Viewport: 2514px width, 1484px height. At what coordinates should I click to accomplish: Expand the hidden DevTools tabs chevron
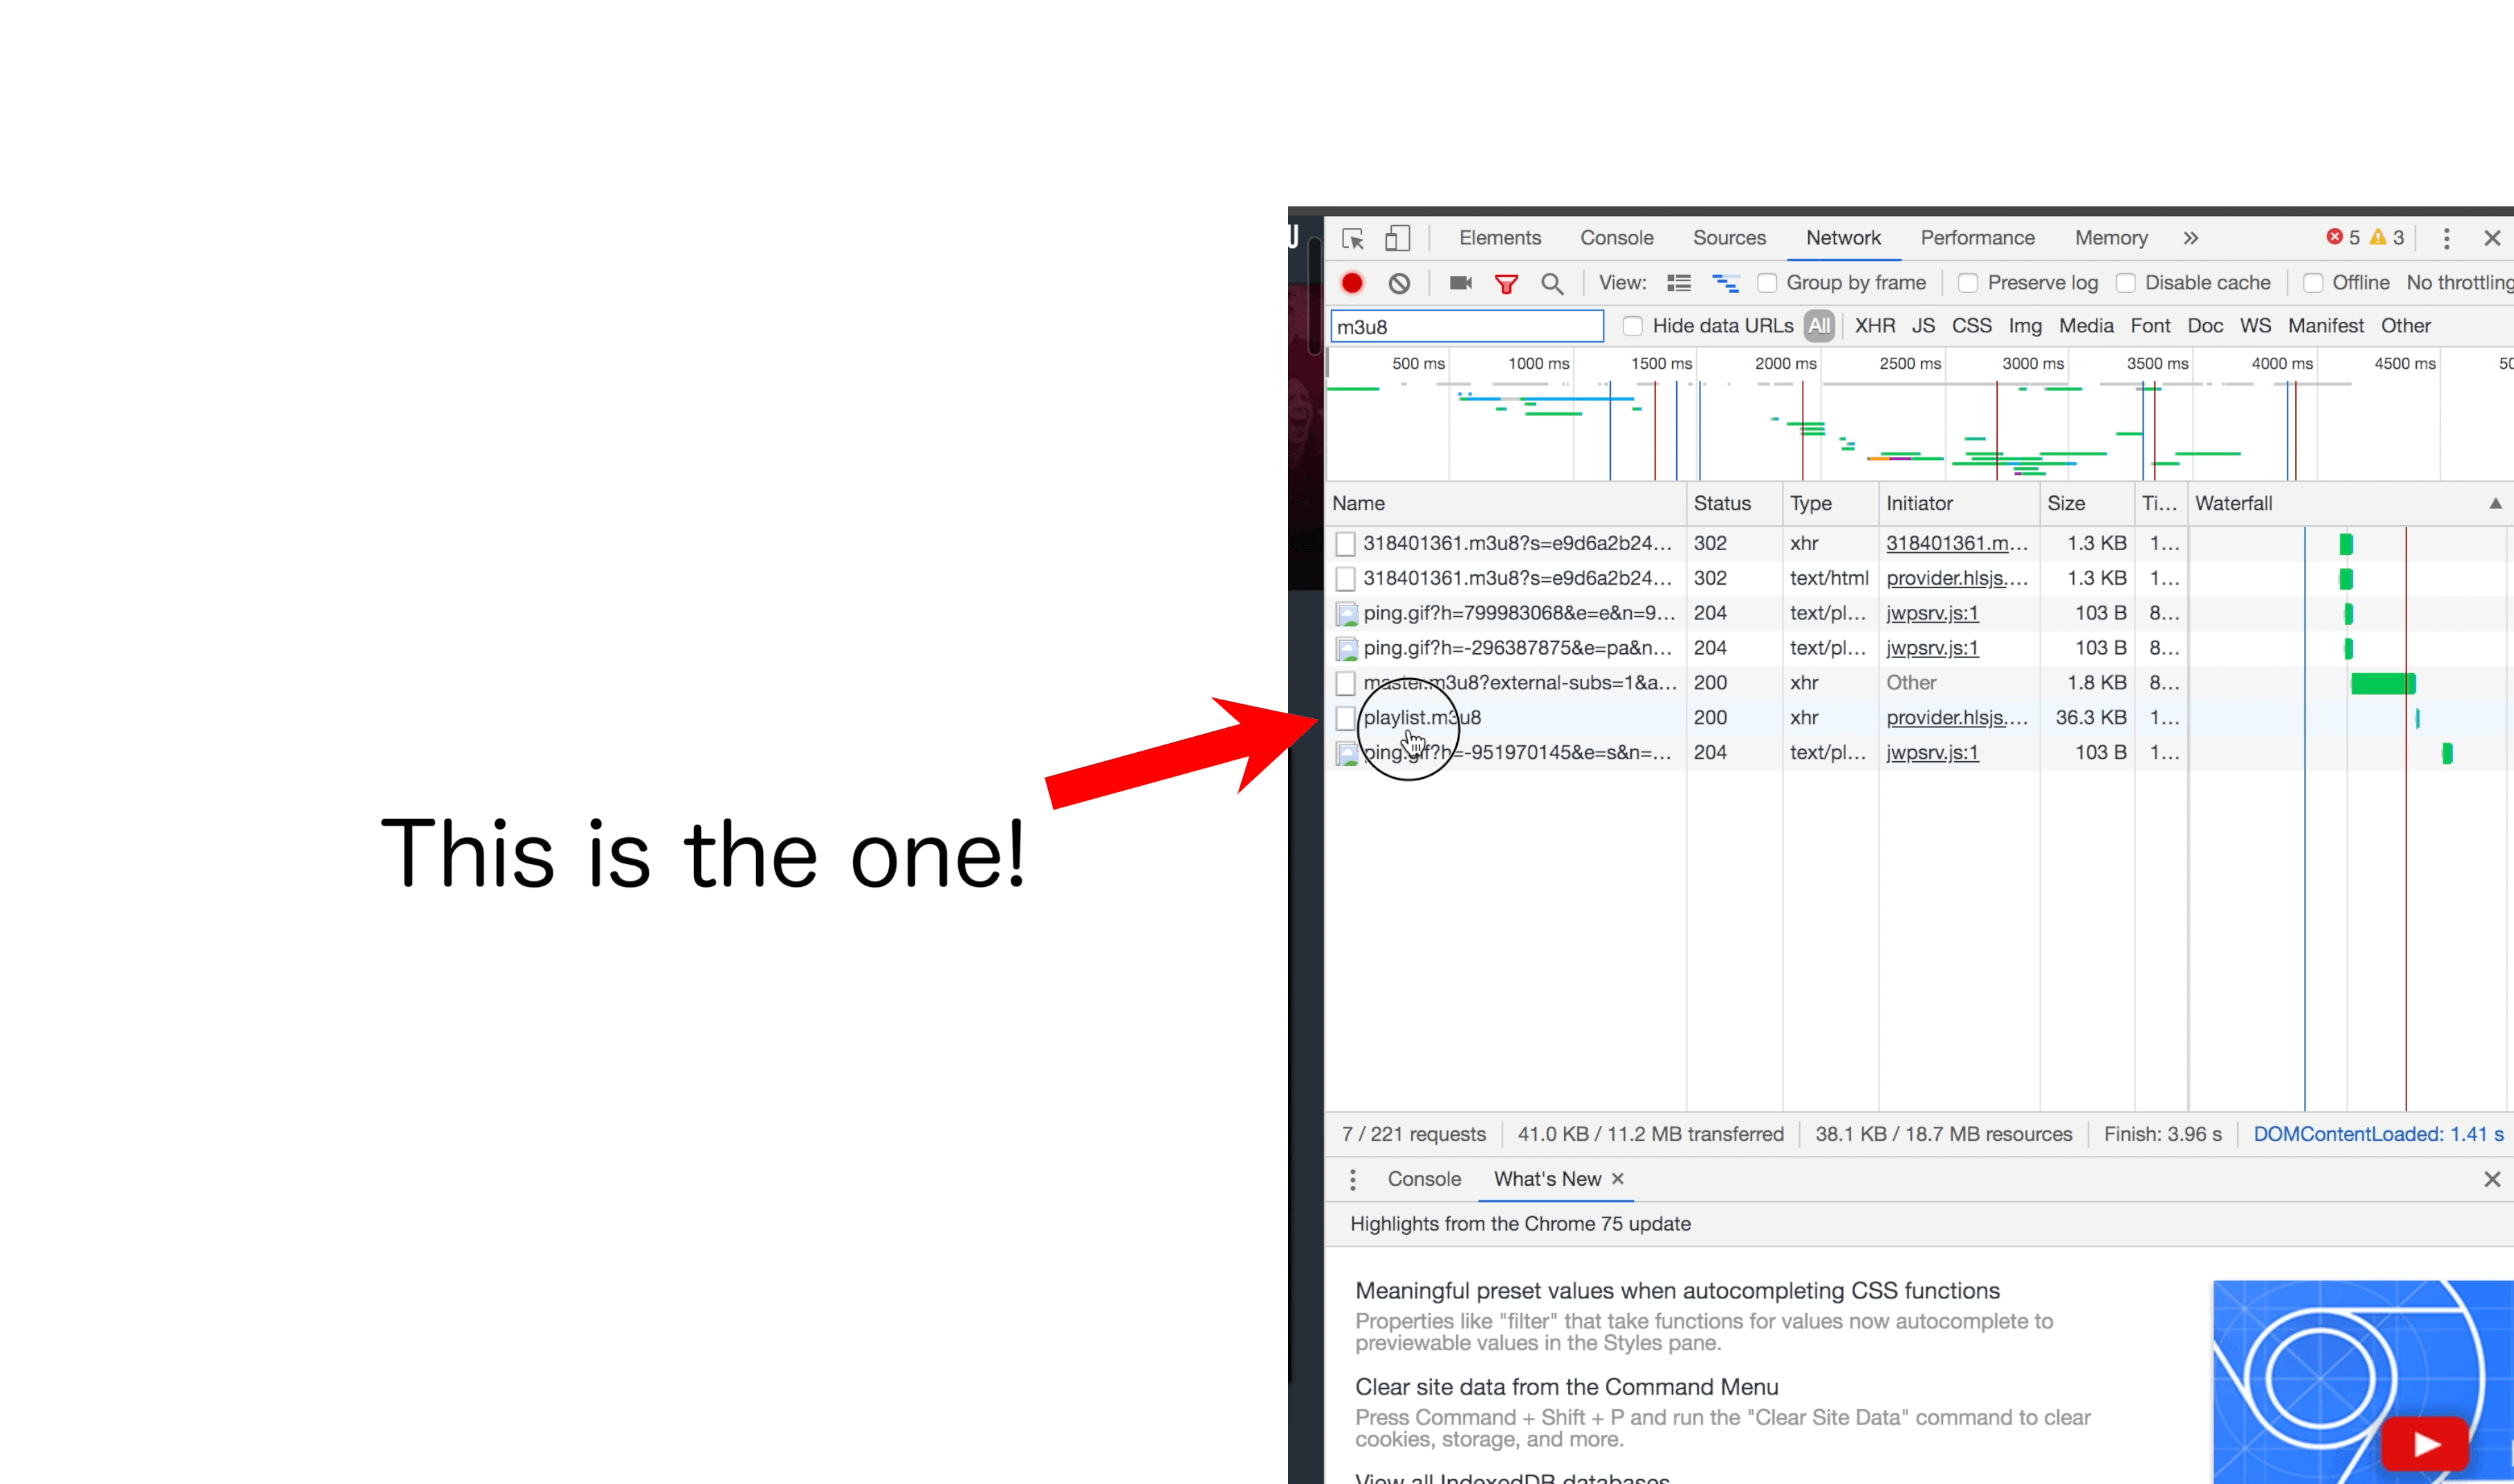[x=2191, y=238]
